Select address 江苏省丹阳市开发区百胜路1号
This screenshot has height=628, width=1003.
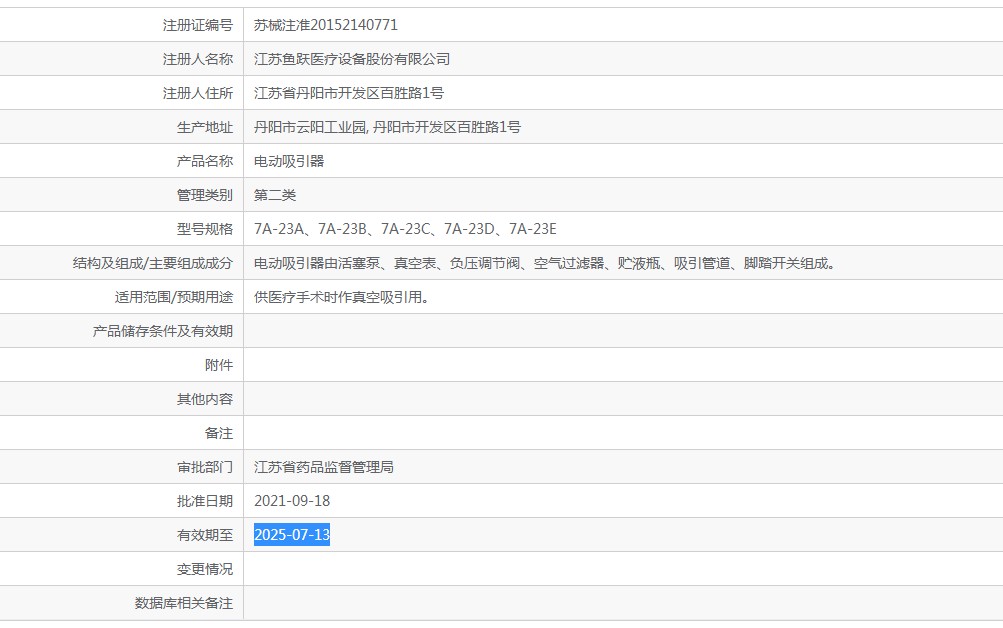[349, 93]
